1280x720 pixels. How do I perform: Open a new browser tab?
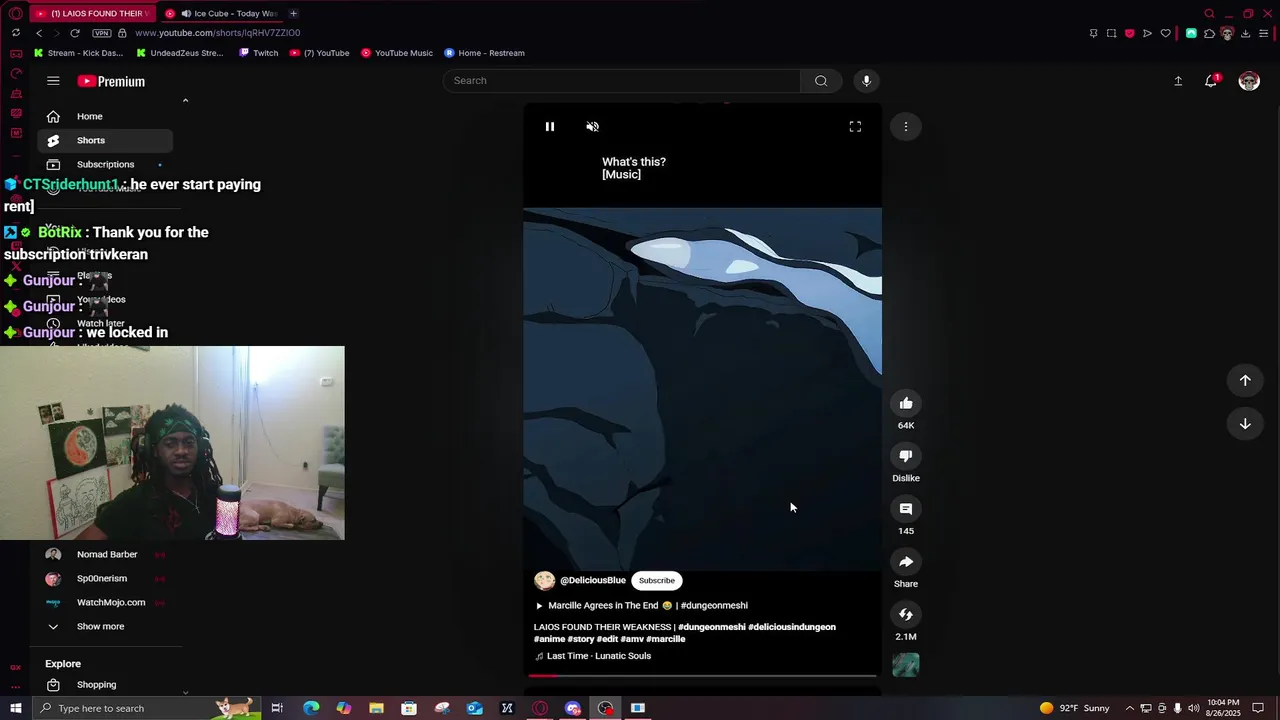(x=293, y=13)
